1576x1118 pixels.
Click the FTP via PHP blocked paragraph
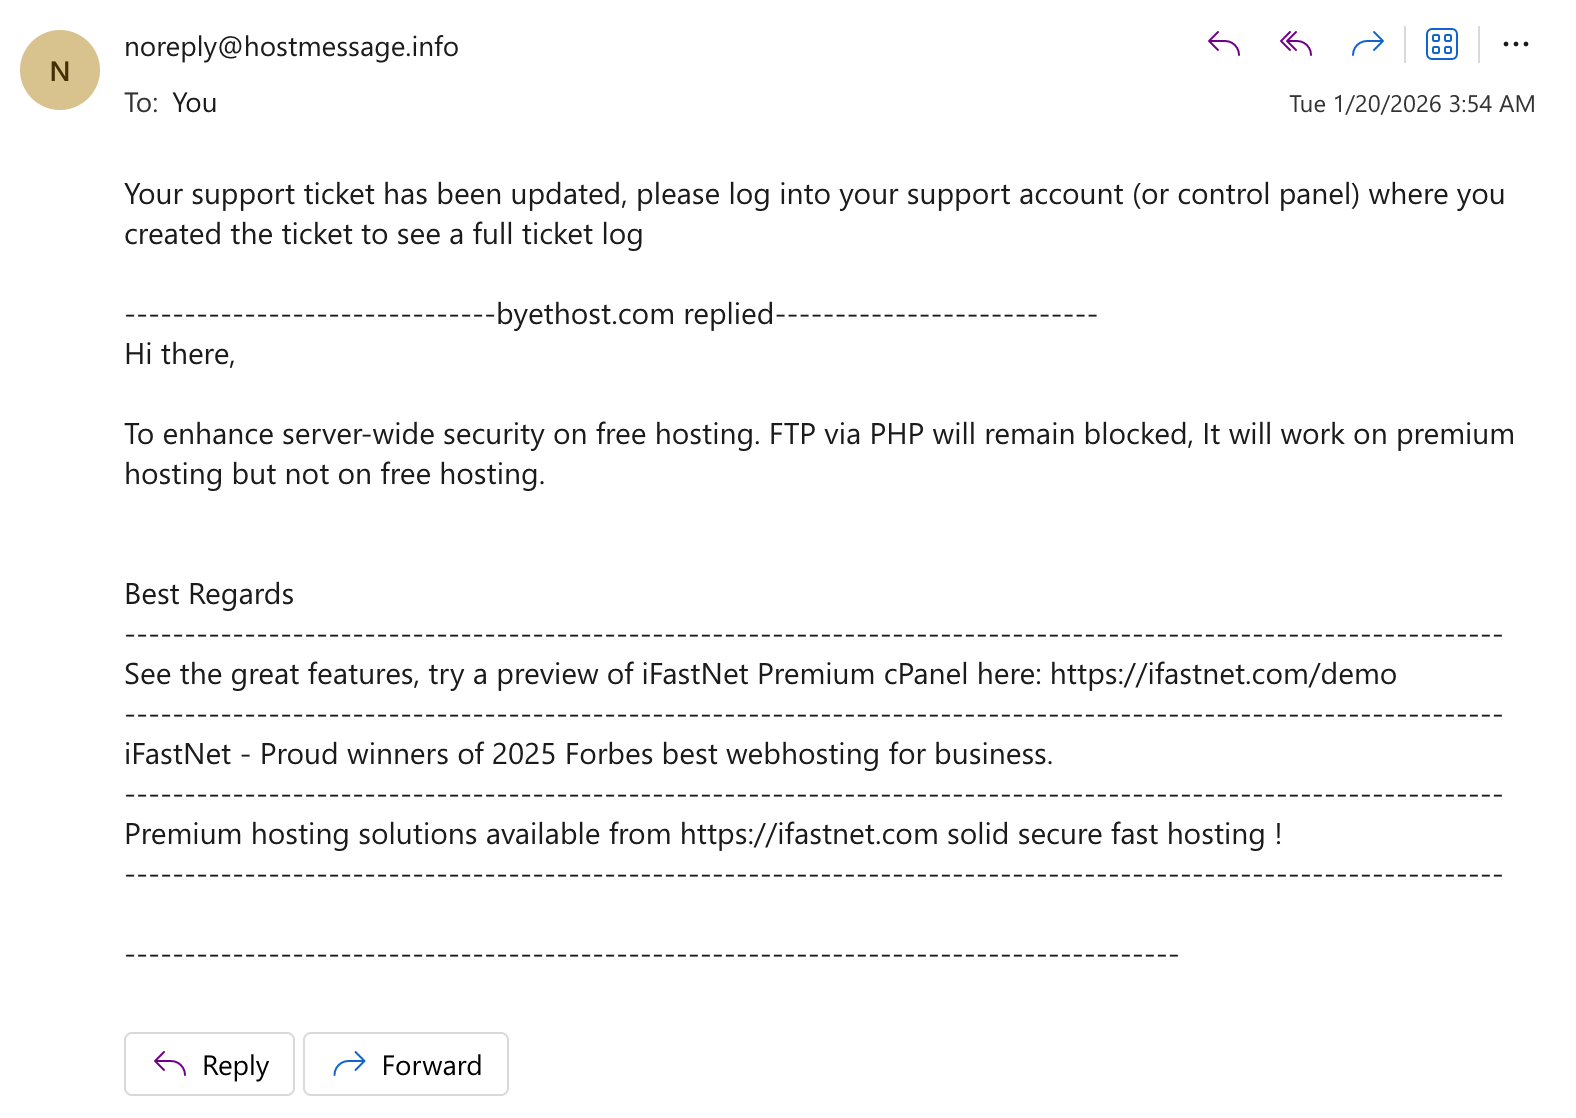pos(818,454)
